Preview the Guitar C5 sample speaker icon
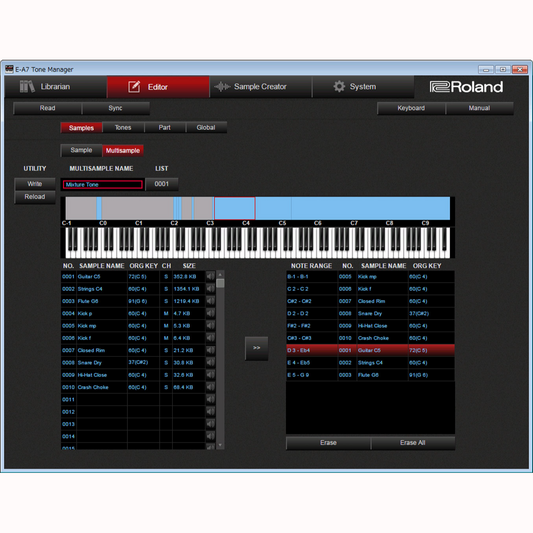533x533 pixels. [210, 276]
